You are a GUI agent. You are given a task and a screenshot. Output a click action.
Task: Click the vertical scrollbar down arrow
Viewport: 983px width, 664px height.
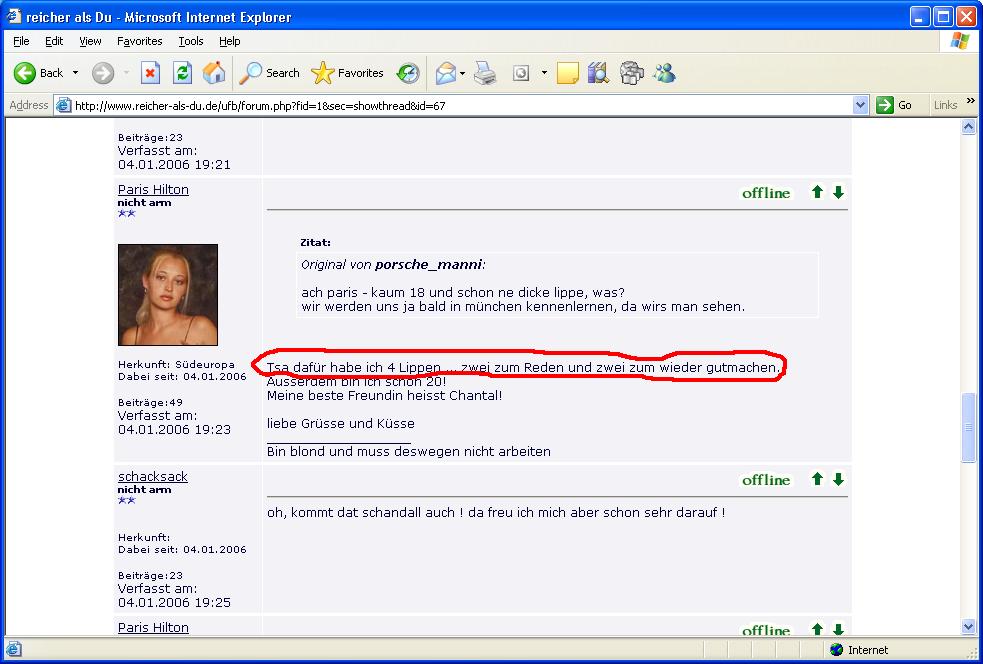[x=968, y=626]
